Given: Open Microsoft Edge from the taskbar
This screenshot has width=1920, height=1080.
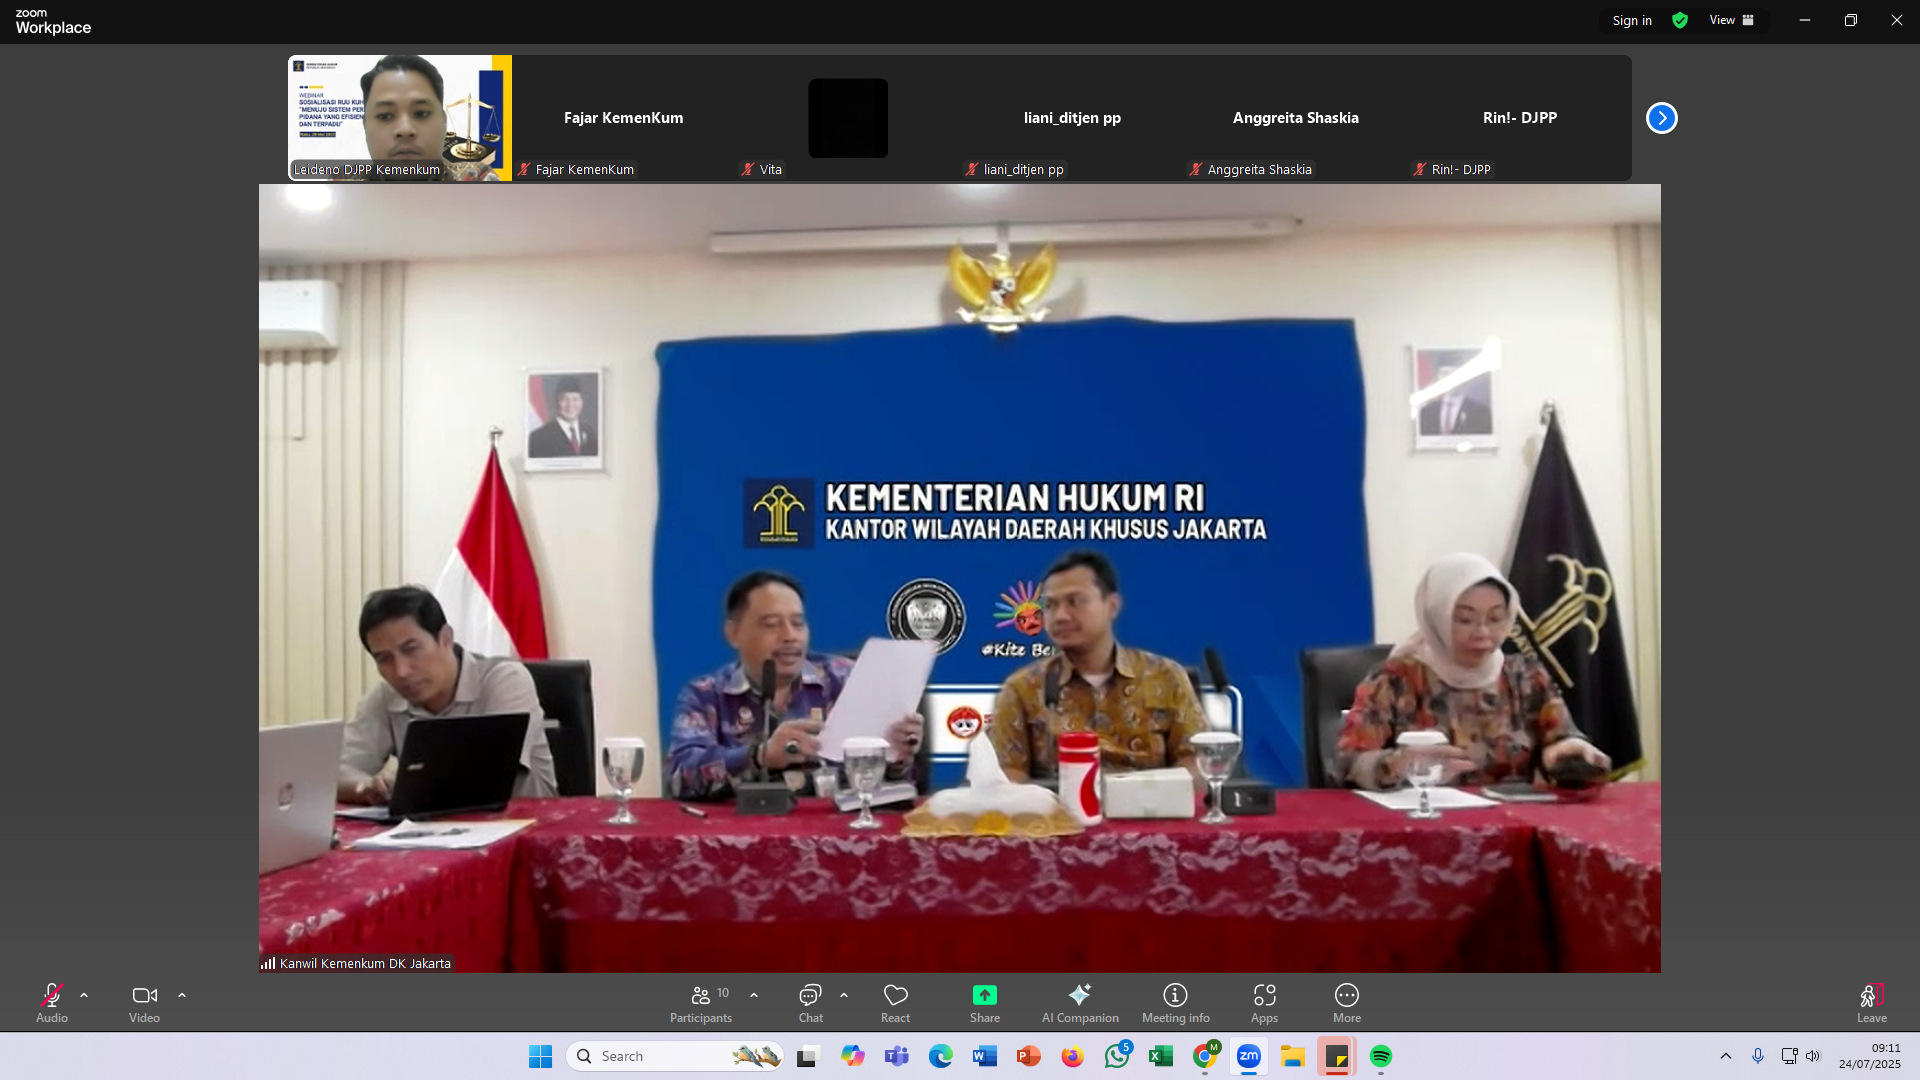Looking at the screenshot, I should pyautogui.click(x=940, y=1056).
